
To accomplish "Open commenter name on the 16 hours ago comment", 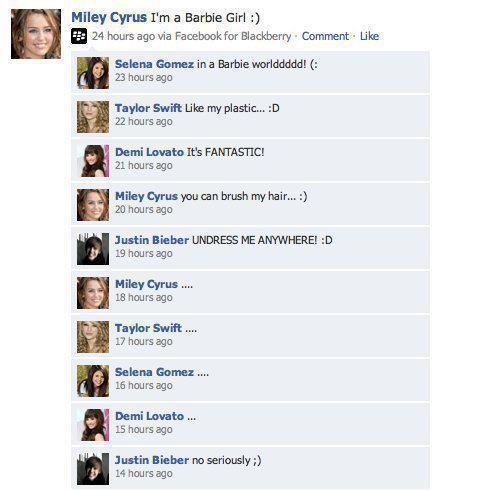I will [x=154, y=372].
